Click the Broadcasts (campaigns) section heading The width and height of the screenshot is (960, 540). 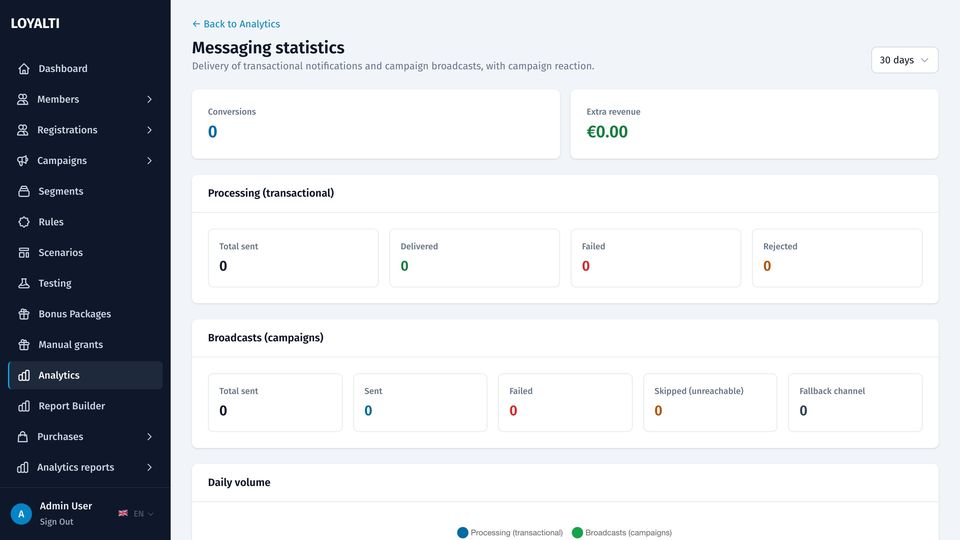tap(265, 337)
